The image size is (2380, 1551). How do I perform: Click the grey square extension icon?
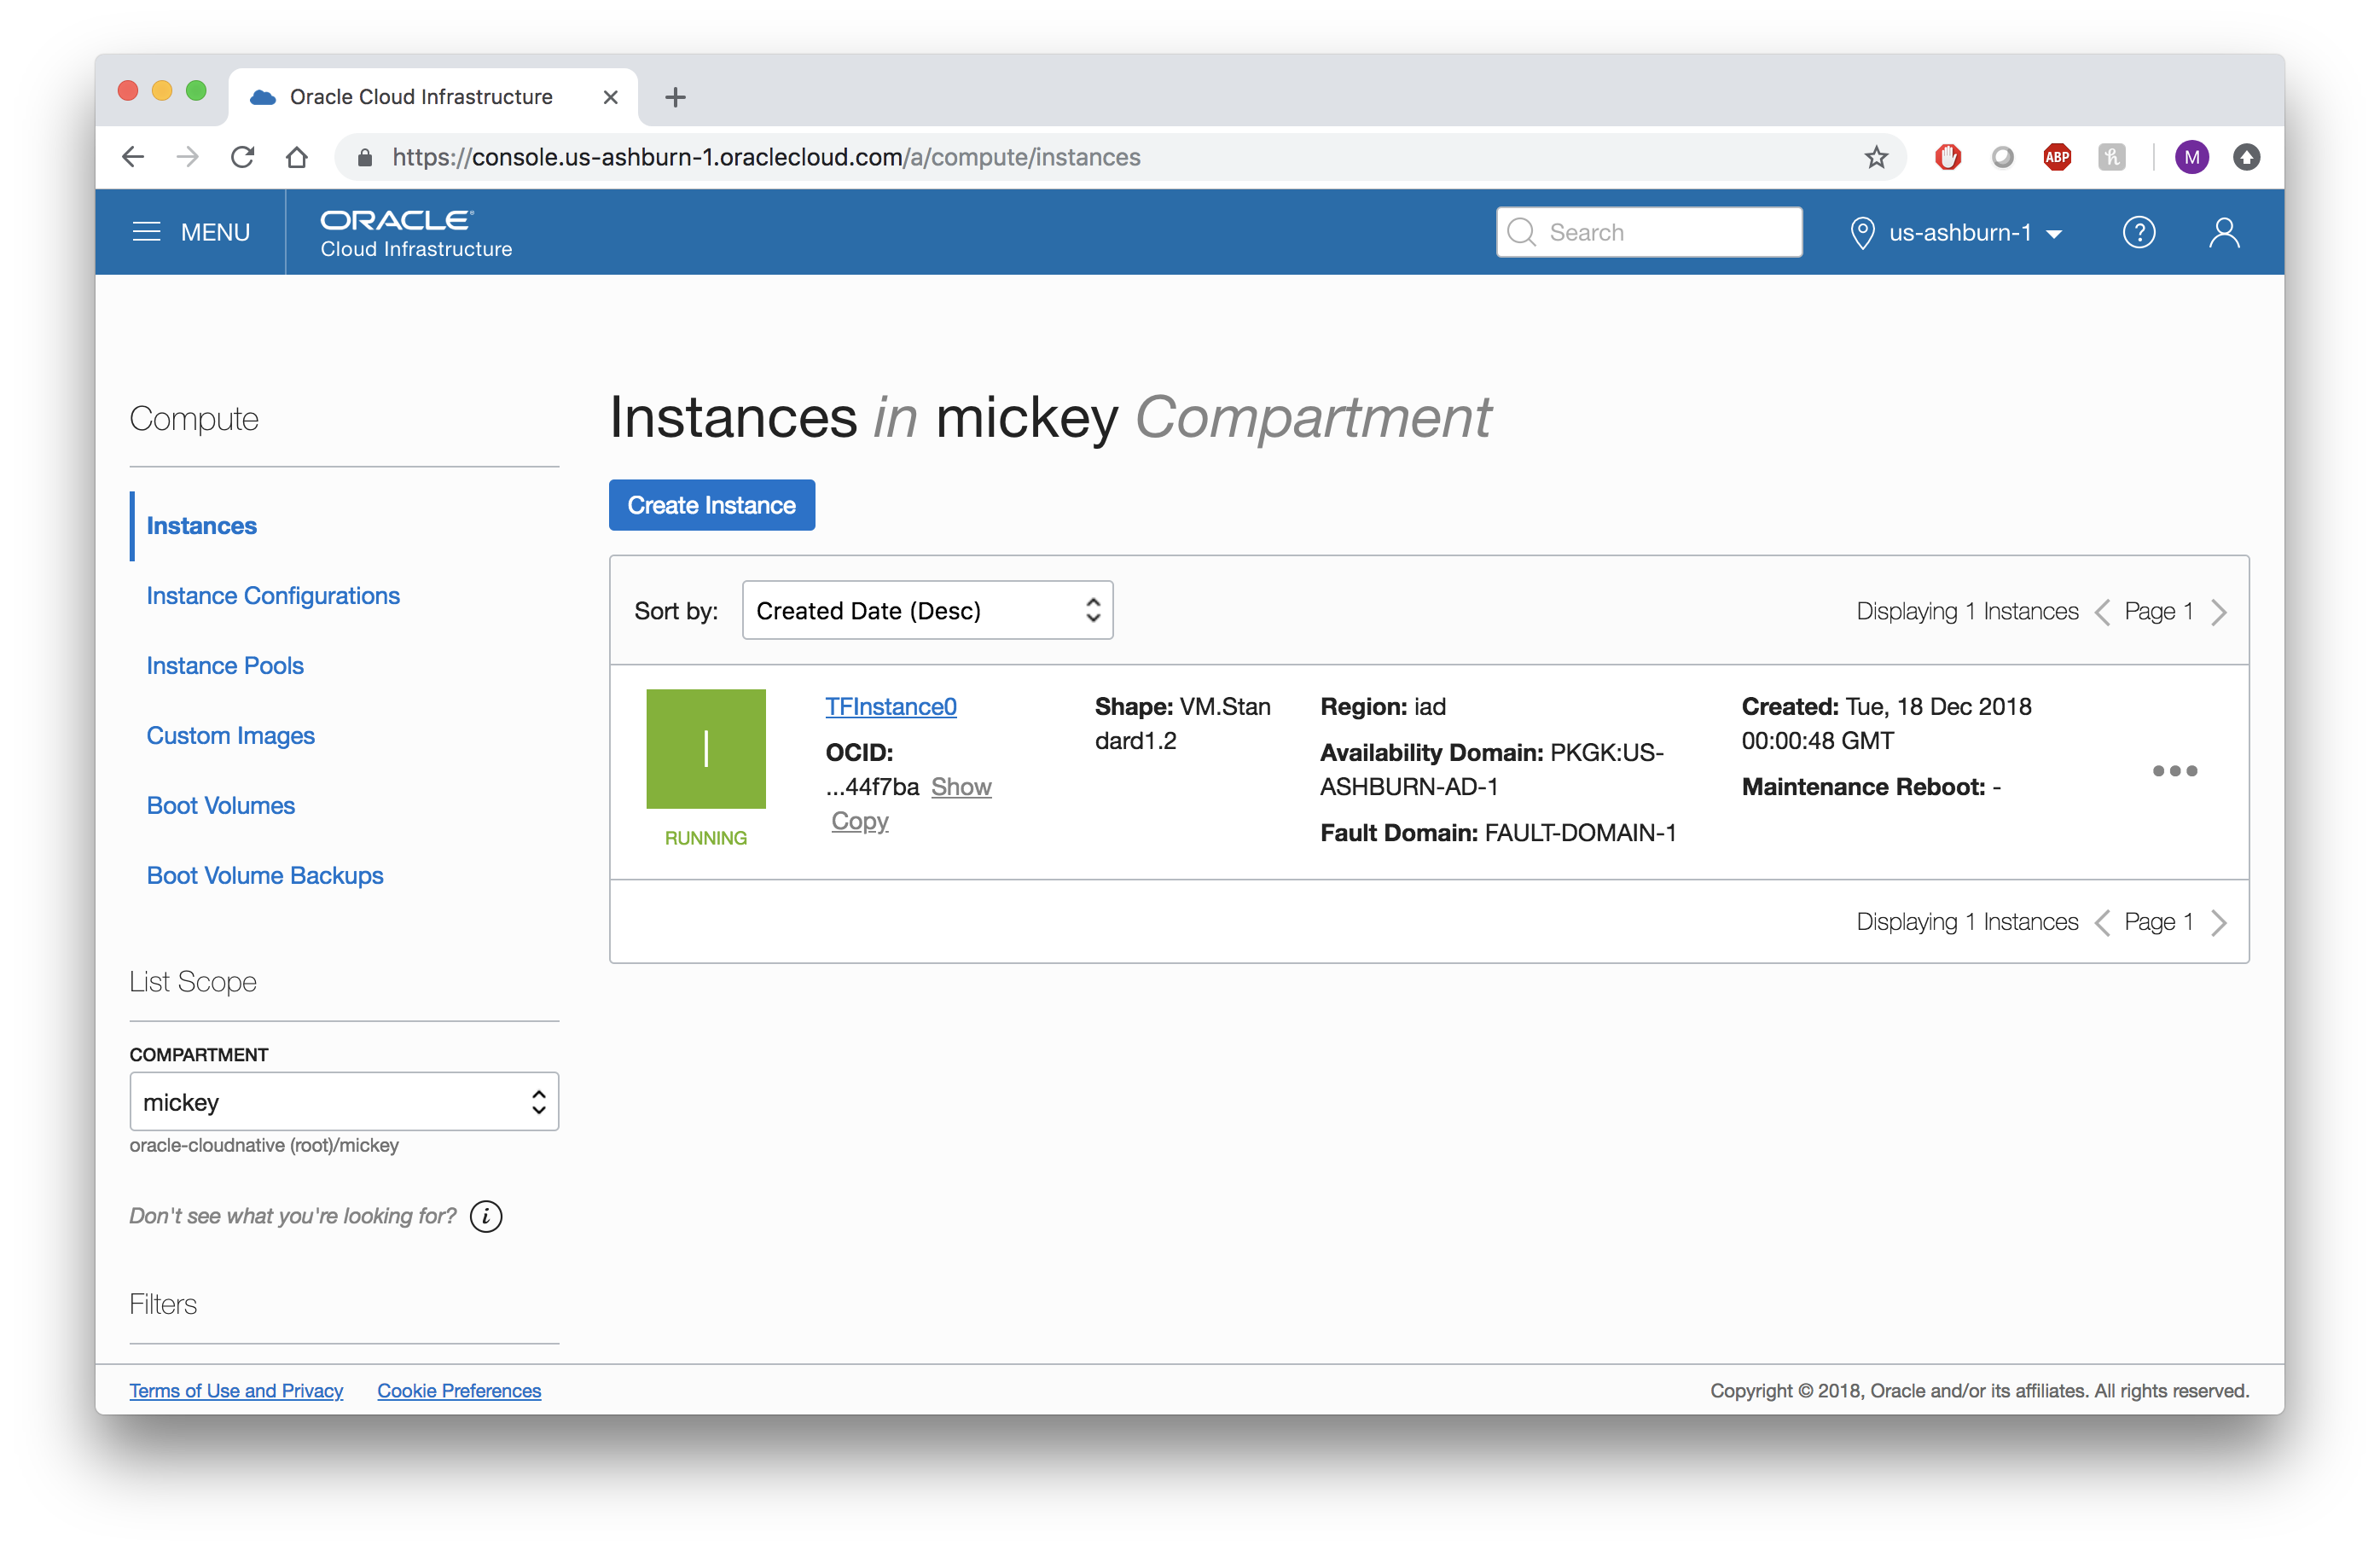(x=2111, y=157)
